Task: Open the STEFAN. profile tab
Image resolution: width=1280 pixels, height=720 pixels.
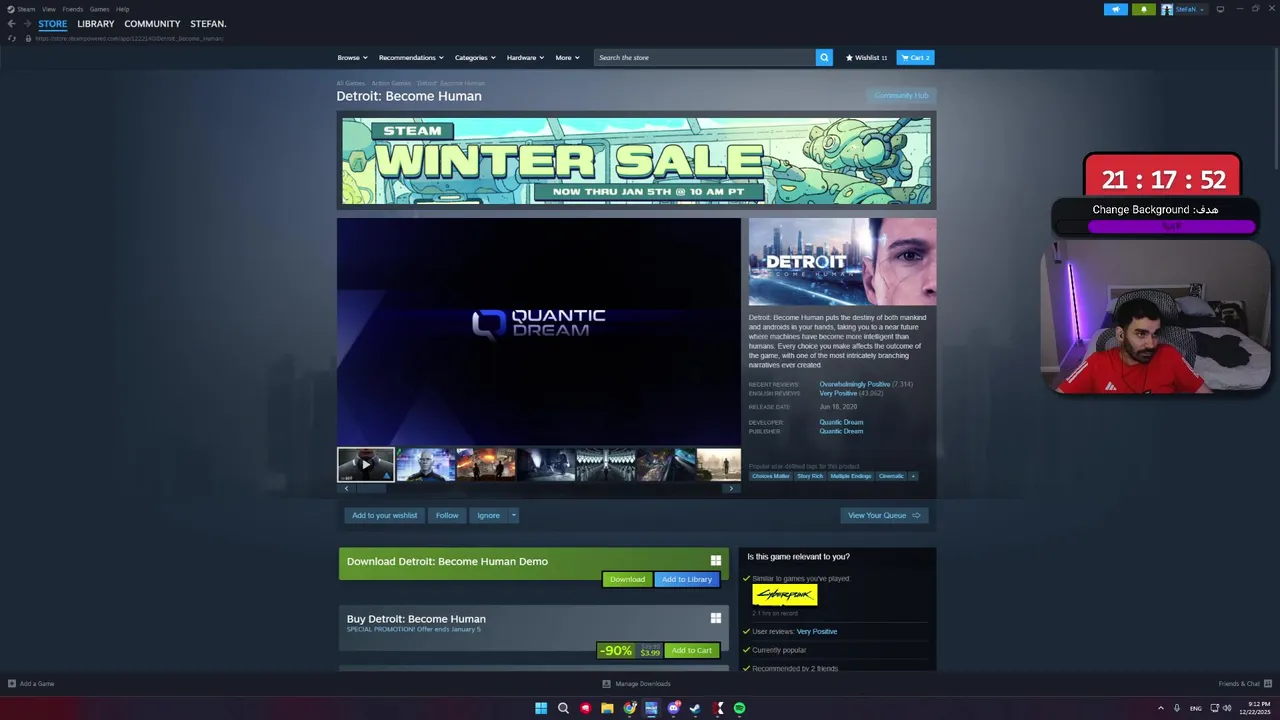Action: [208, 23]
